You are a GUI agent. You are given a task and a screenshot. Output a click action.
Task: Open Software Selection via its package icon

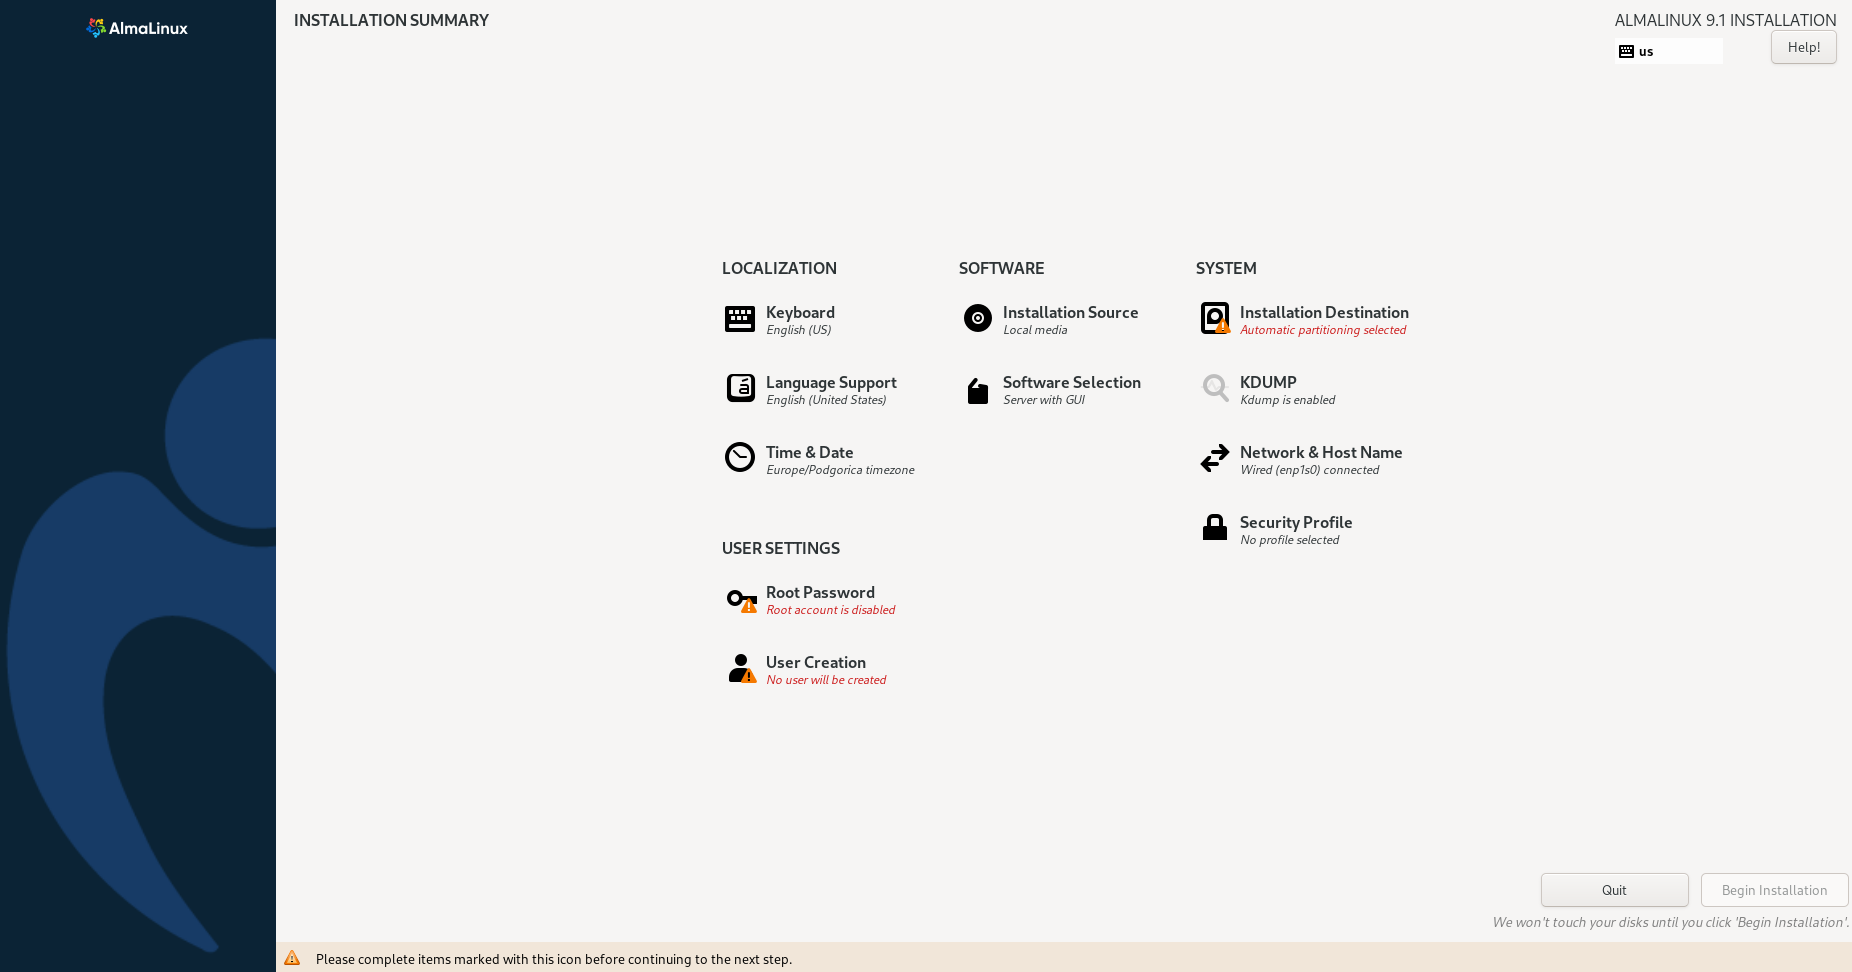(977, 390)
